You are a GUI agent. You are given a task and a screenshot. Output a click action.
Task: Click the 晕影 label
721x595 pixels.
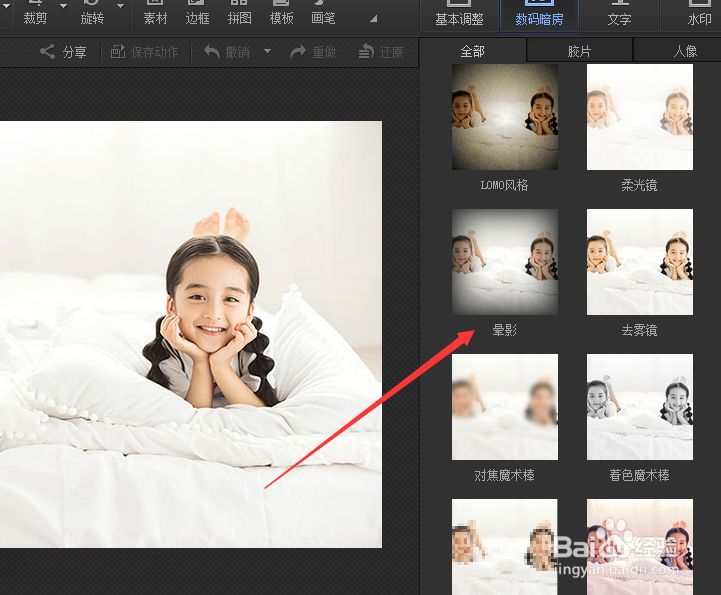click(505, 330)
